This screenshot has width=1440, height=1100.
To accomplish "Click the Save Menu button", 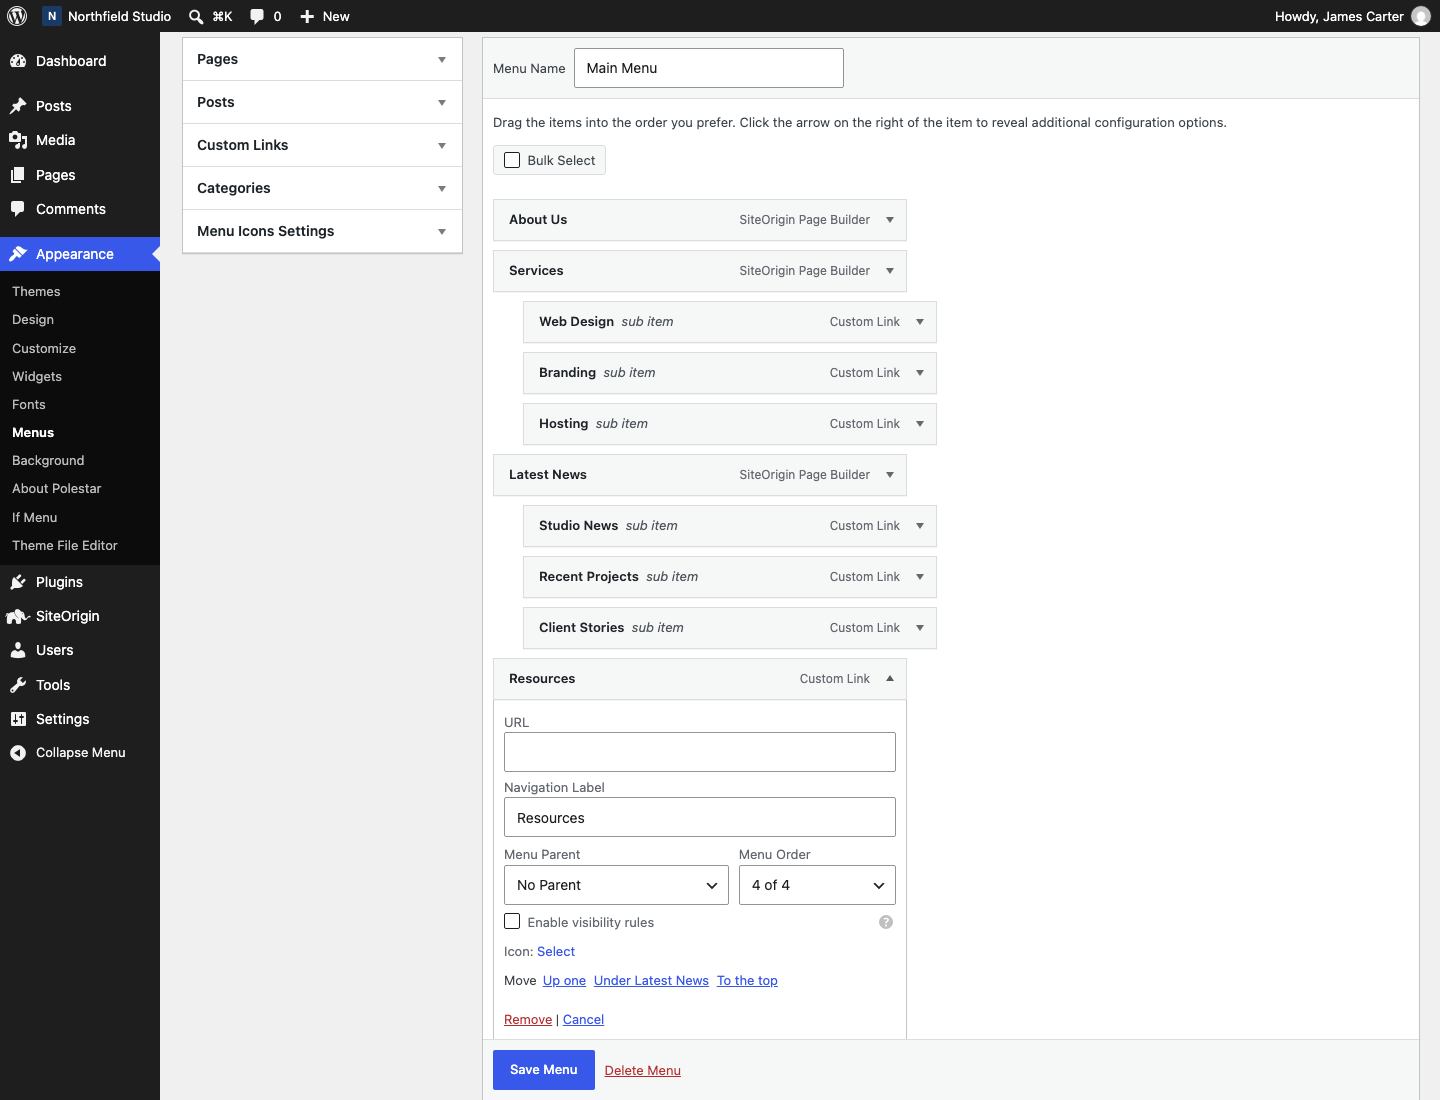I will tap(544, 1070).
